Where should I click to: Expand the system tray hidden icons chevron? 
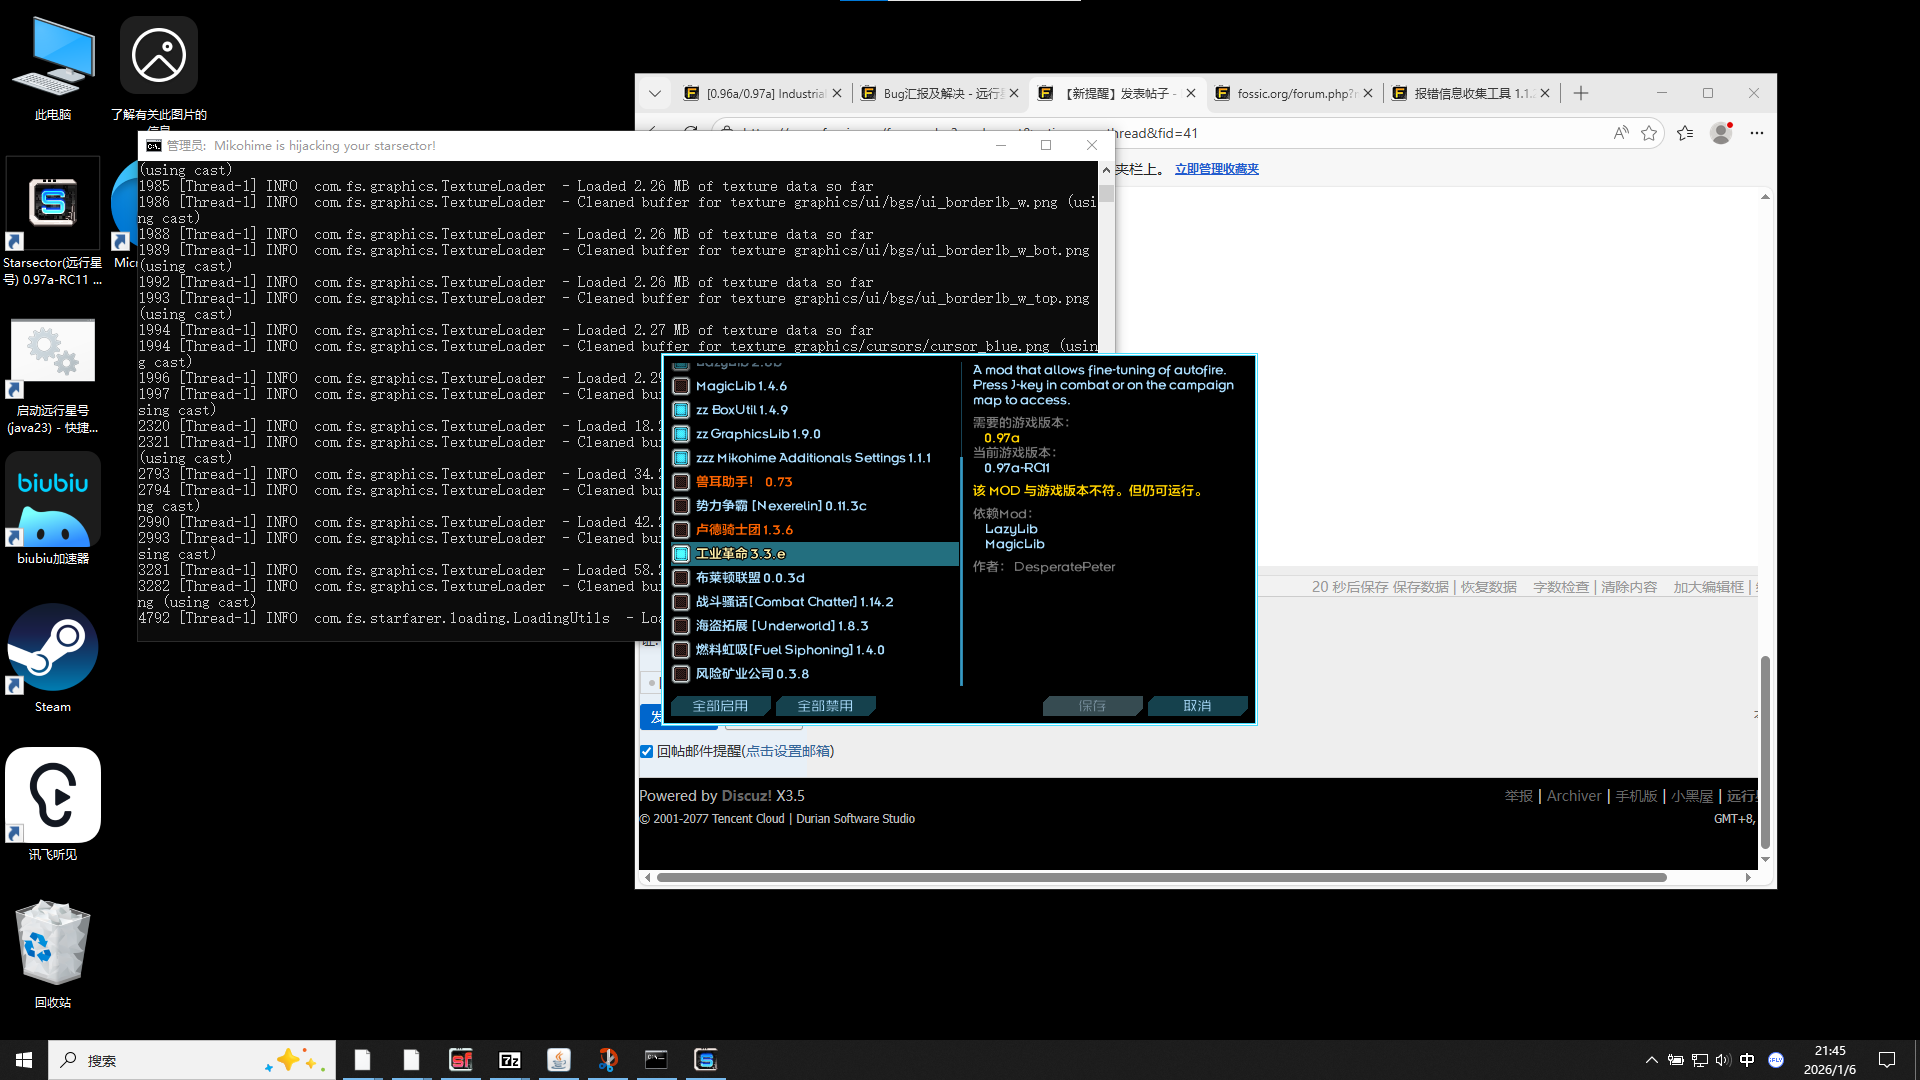(x=1651, y=1060)
